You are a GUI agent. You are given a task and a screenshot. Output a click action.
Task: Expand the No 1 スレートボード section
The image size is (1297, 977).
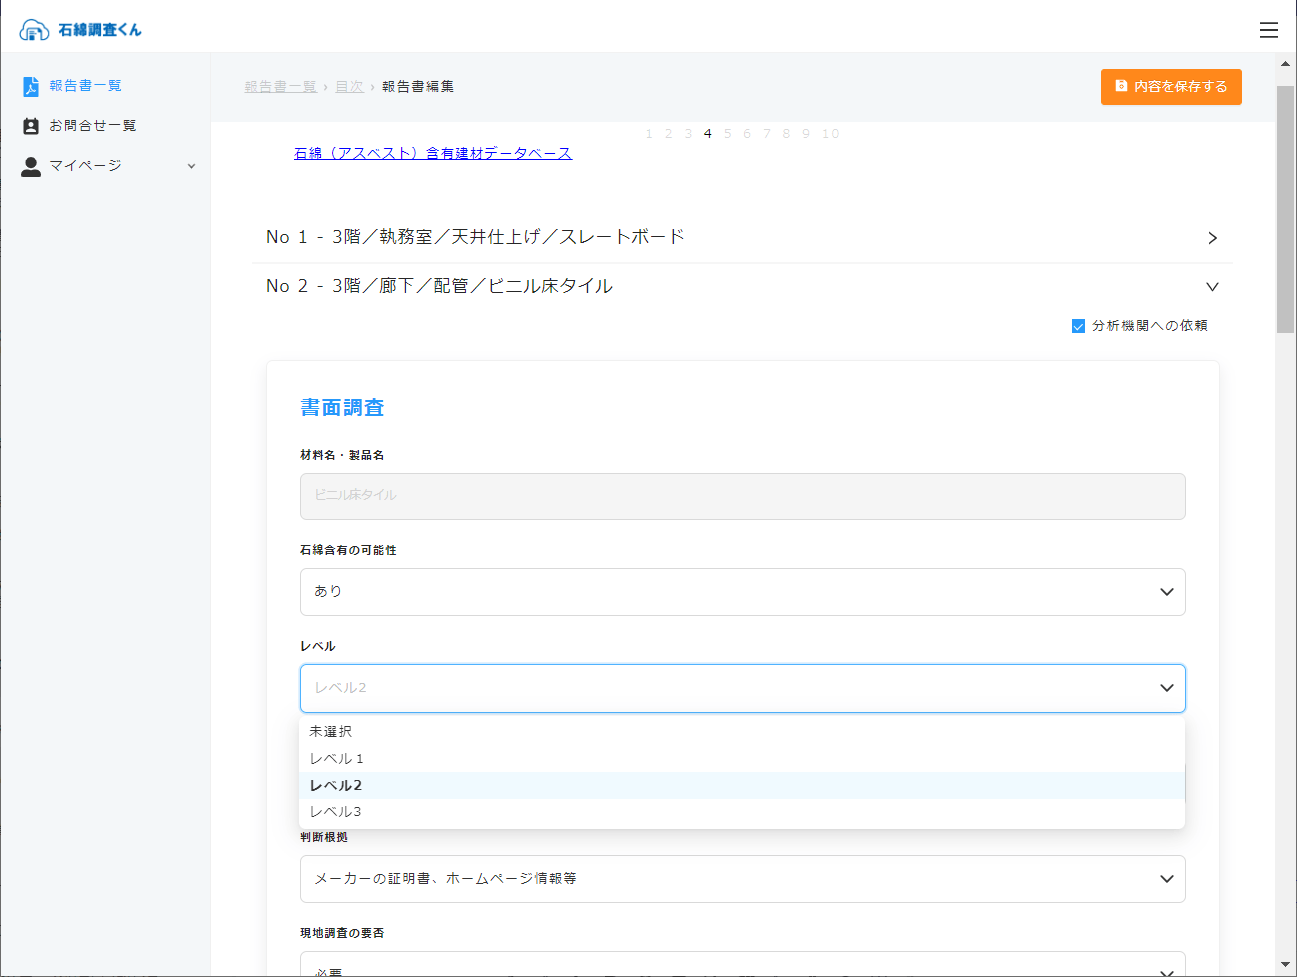(1212, 238)
